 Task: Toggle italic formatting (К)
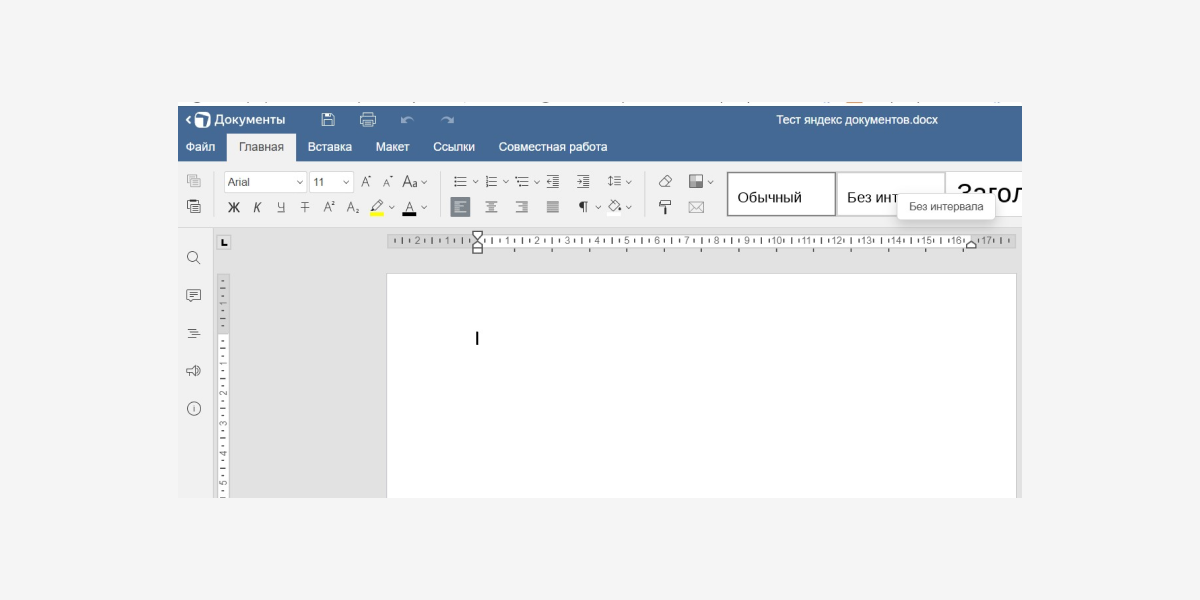tap(257, 208)
